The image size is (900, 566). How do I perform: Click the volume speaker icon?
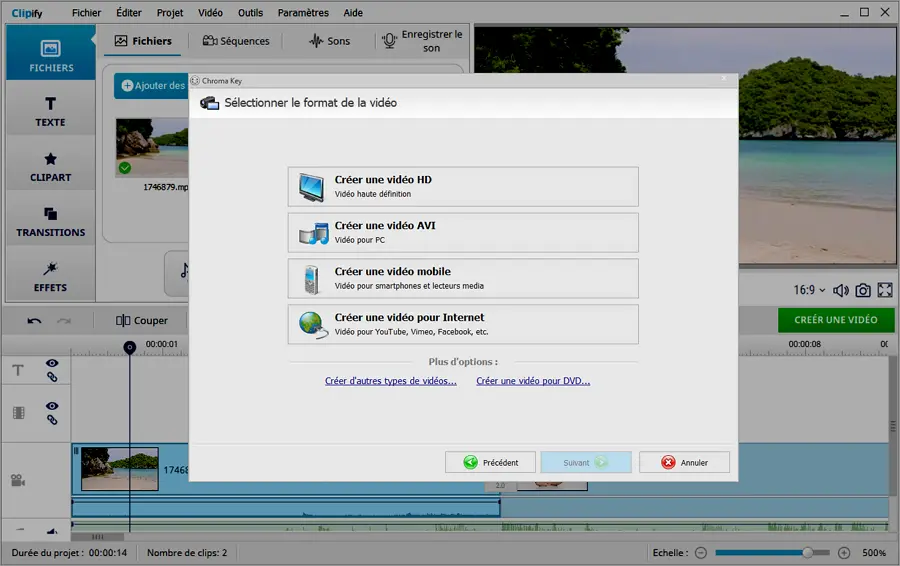click(840, 290)
